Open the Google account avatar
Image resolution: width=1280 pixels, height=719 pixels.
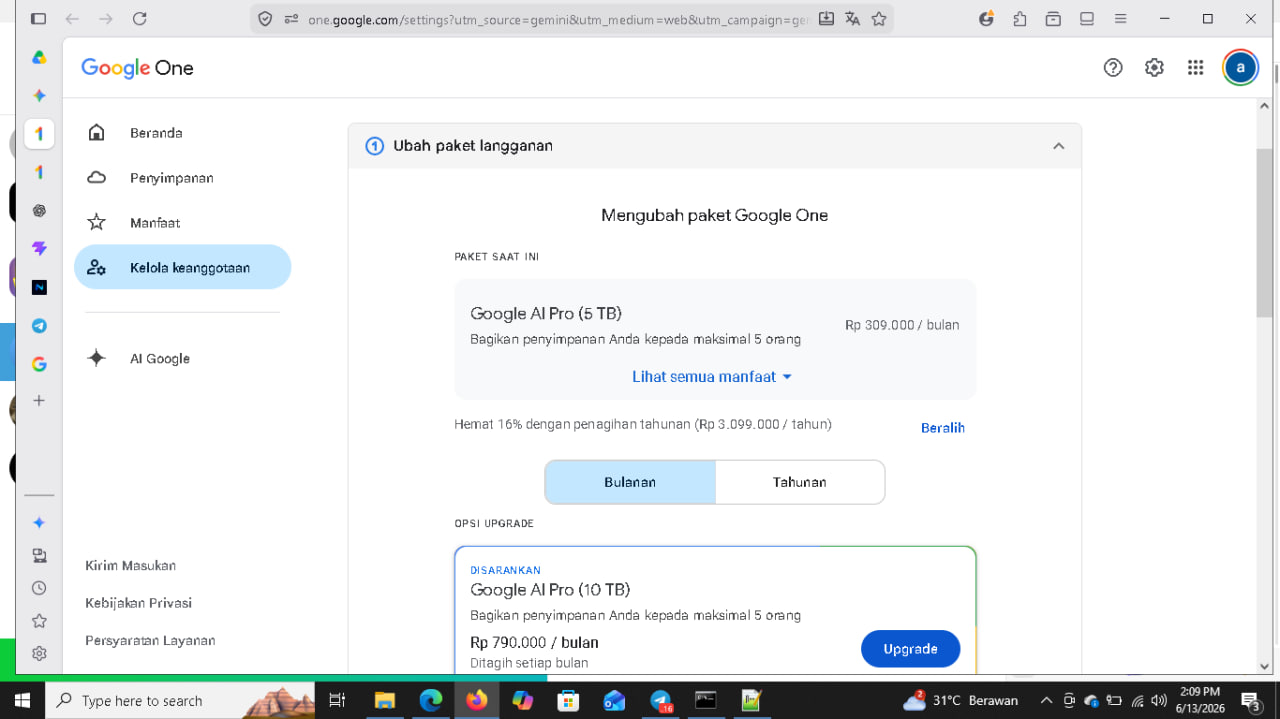[1240, 67]
